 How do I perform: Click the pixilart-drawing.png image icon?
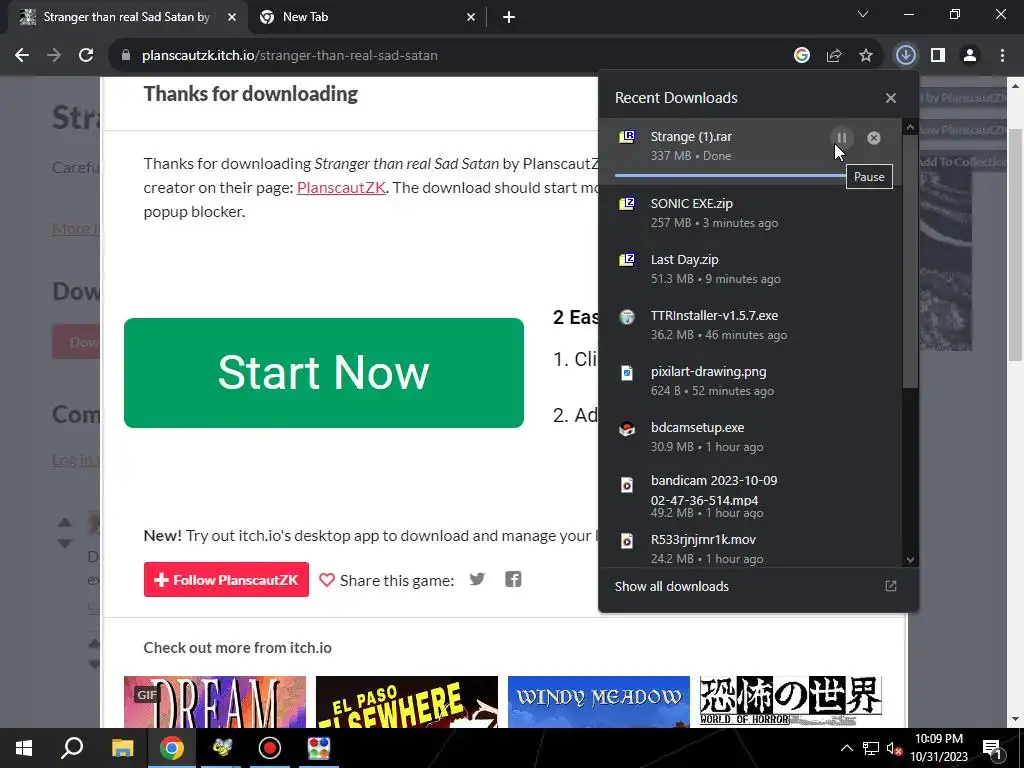click(x=627, y=372)
